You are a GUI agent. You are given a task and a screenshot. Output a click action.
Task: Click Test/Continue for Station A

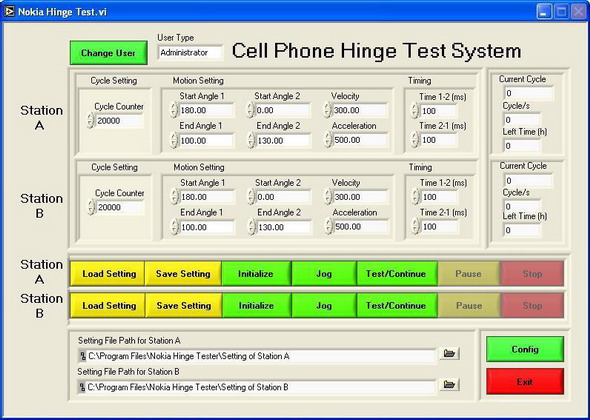[397, 274]
